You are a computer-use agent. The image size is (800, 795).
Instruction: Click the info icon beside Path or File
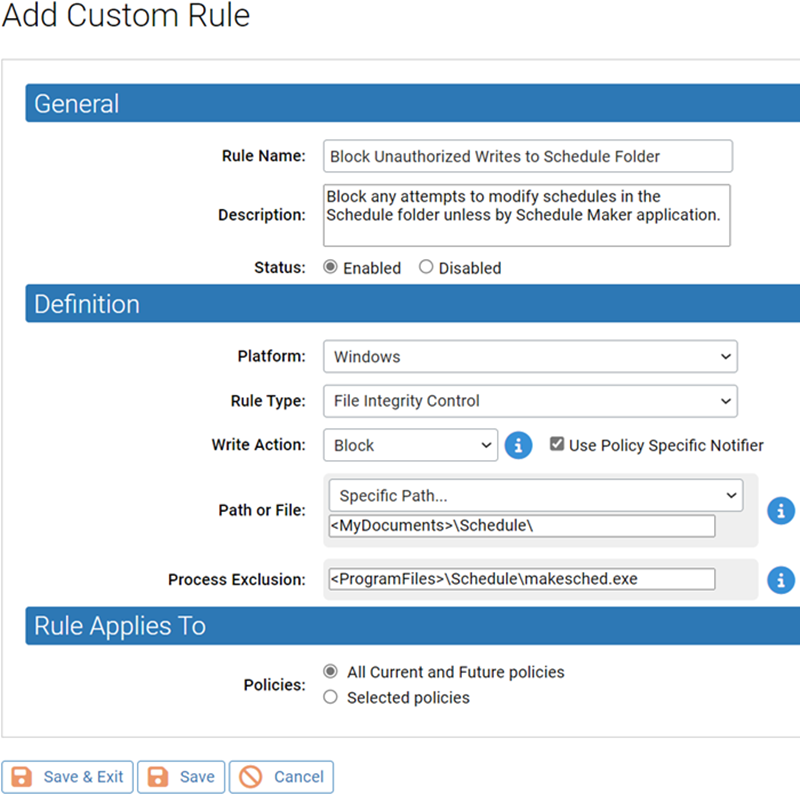[x=781, y=511]
